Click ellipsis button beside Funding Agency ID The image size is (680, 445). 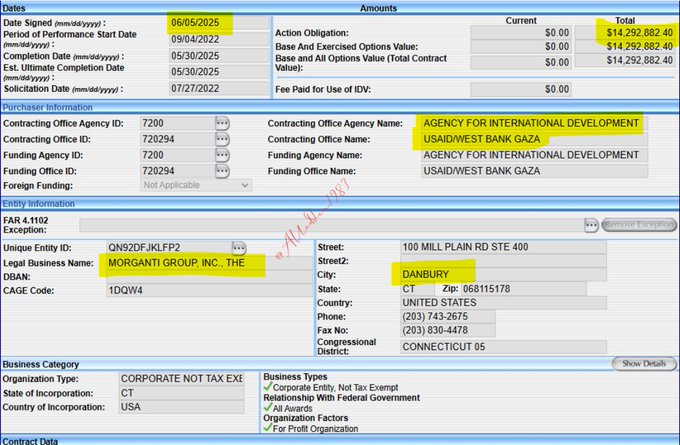(222, 155)
